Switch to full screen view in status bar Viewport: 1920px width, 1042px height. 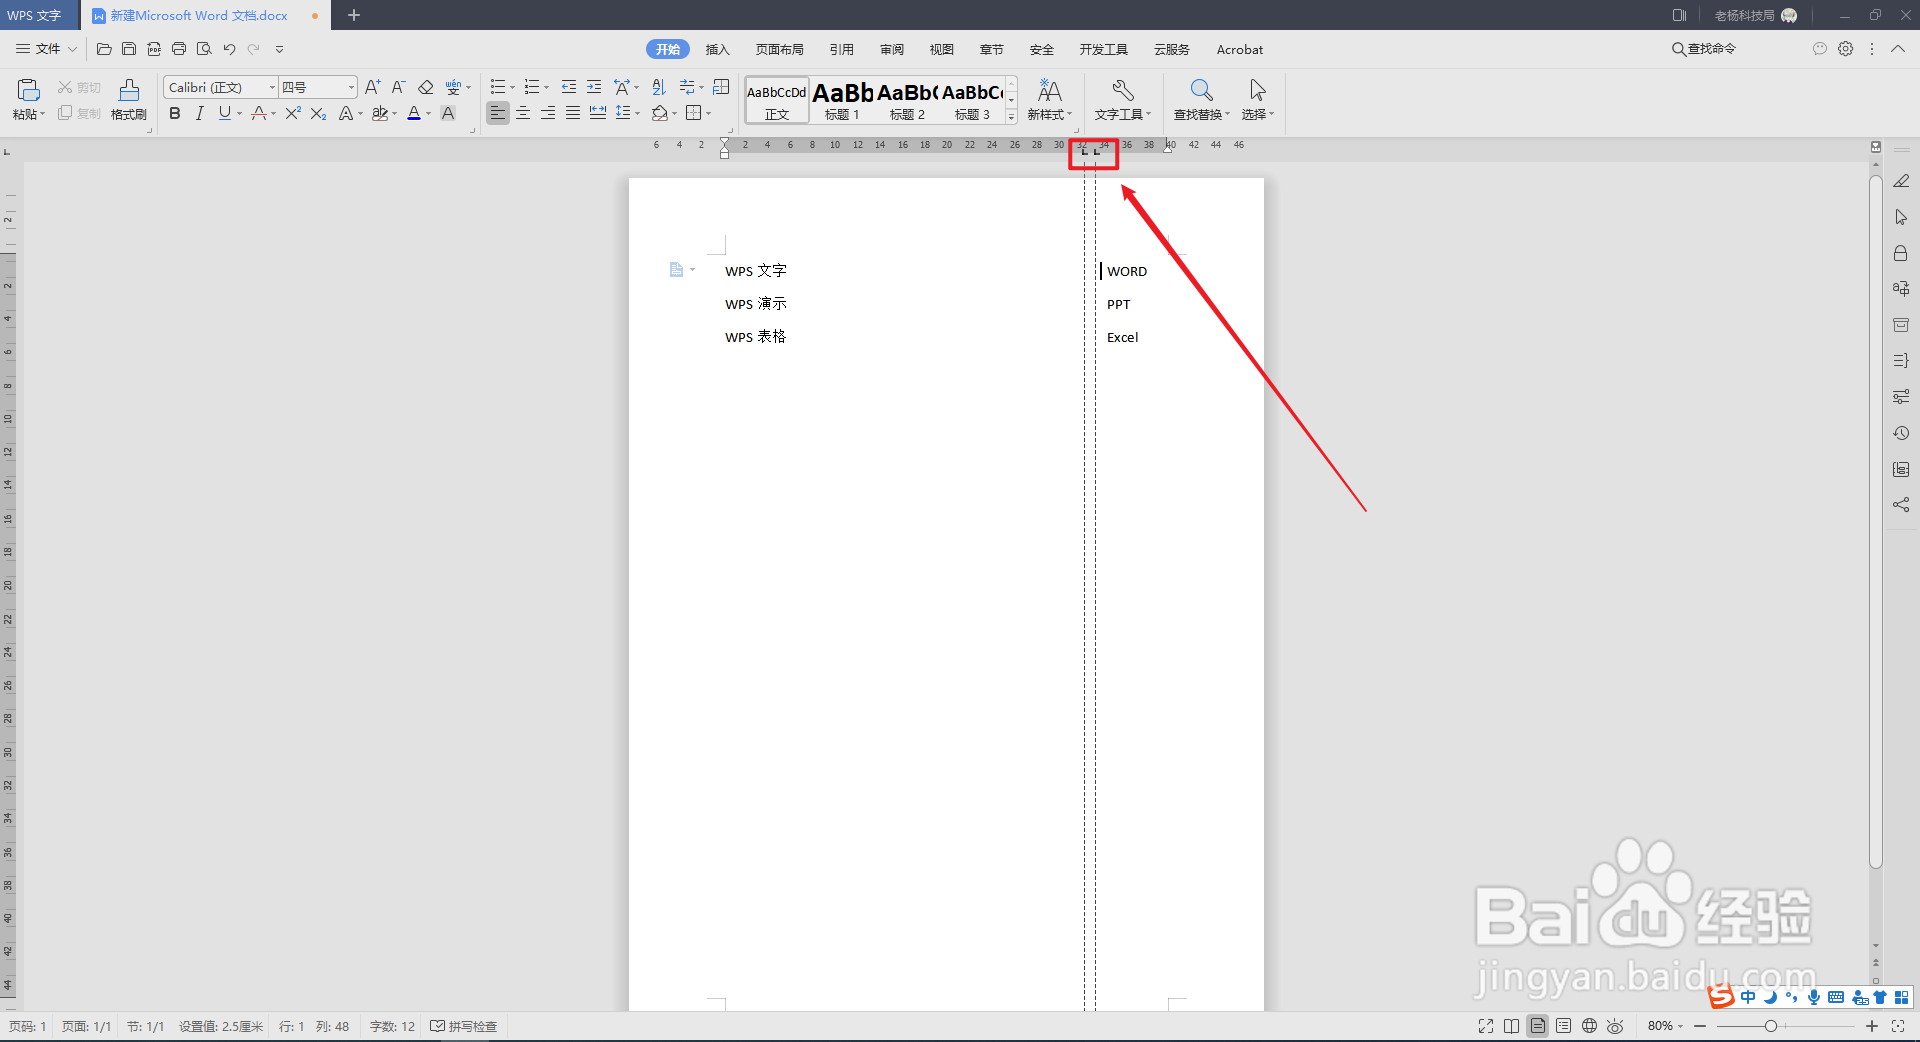(1486, 1026)
